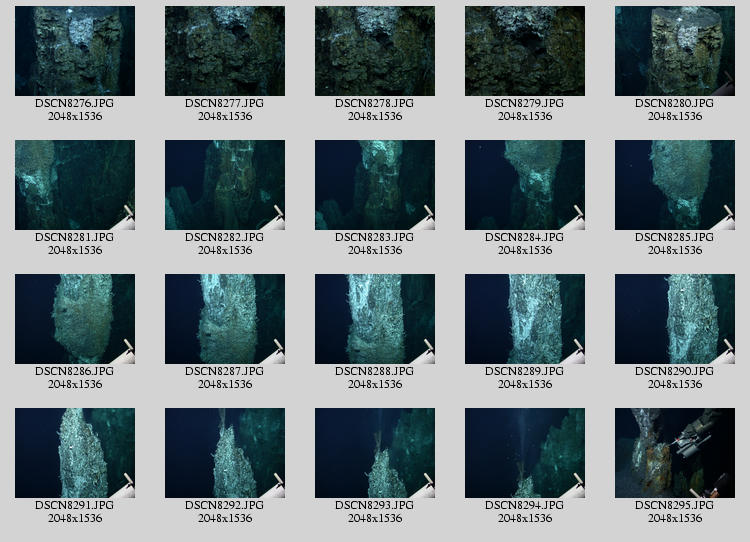750x542 pixels.
Task: View the DSCN8280.JPG thumbnail image
Action: pyautogui.click(x=675, y=51)
